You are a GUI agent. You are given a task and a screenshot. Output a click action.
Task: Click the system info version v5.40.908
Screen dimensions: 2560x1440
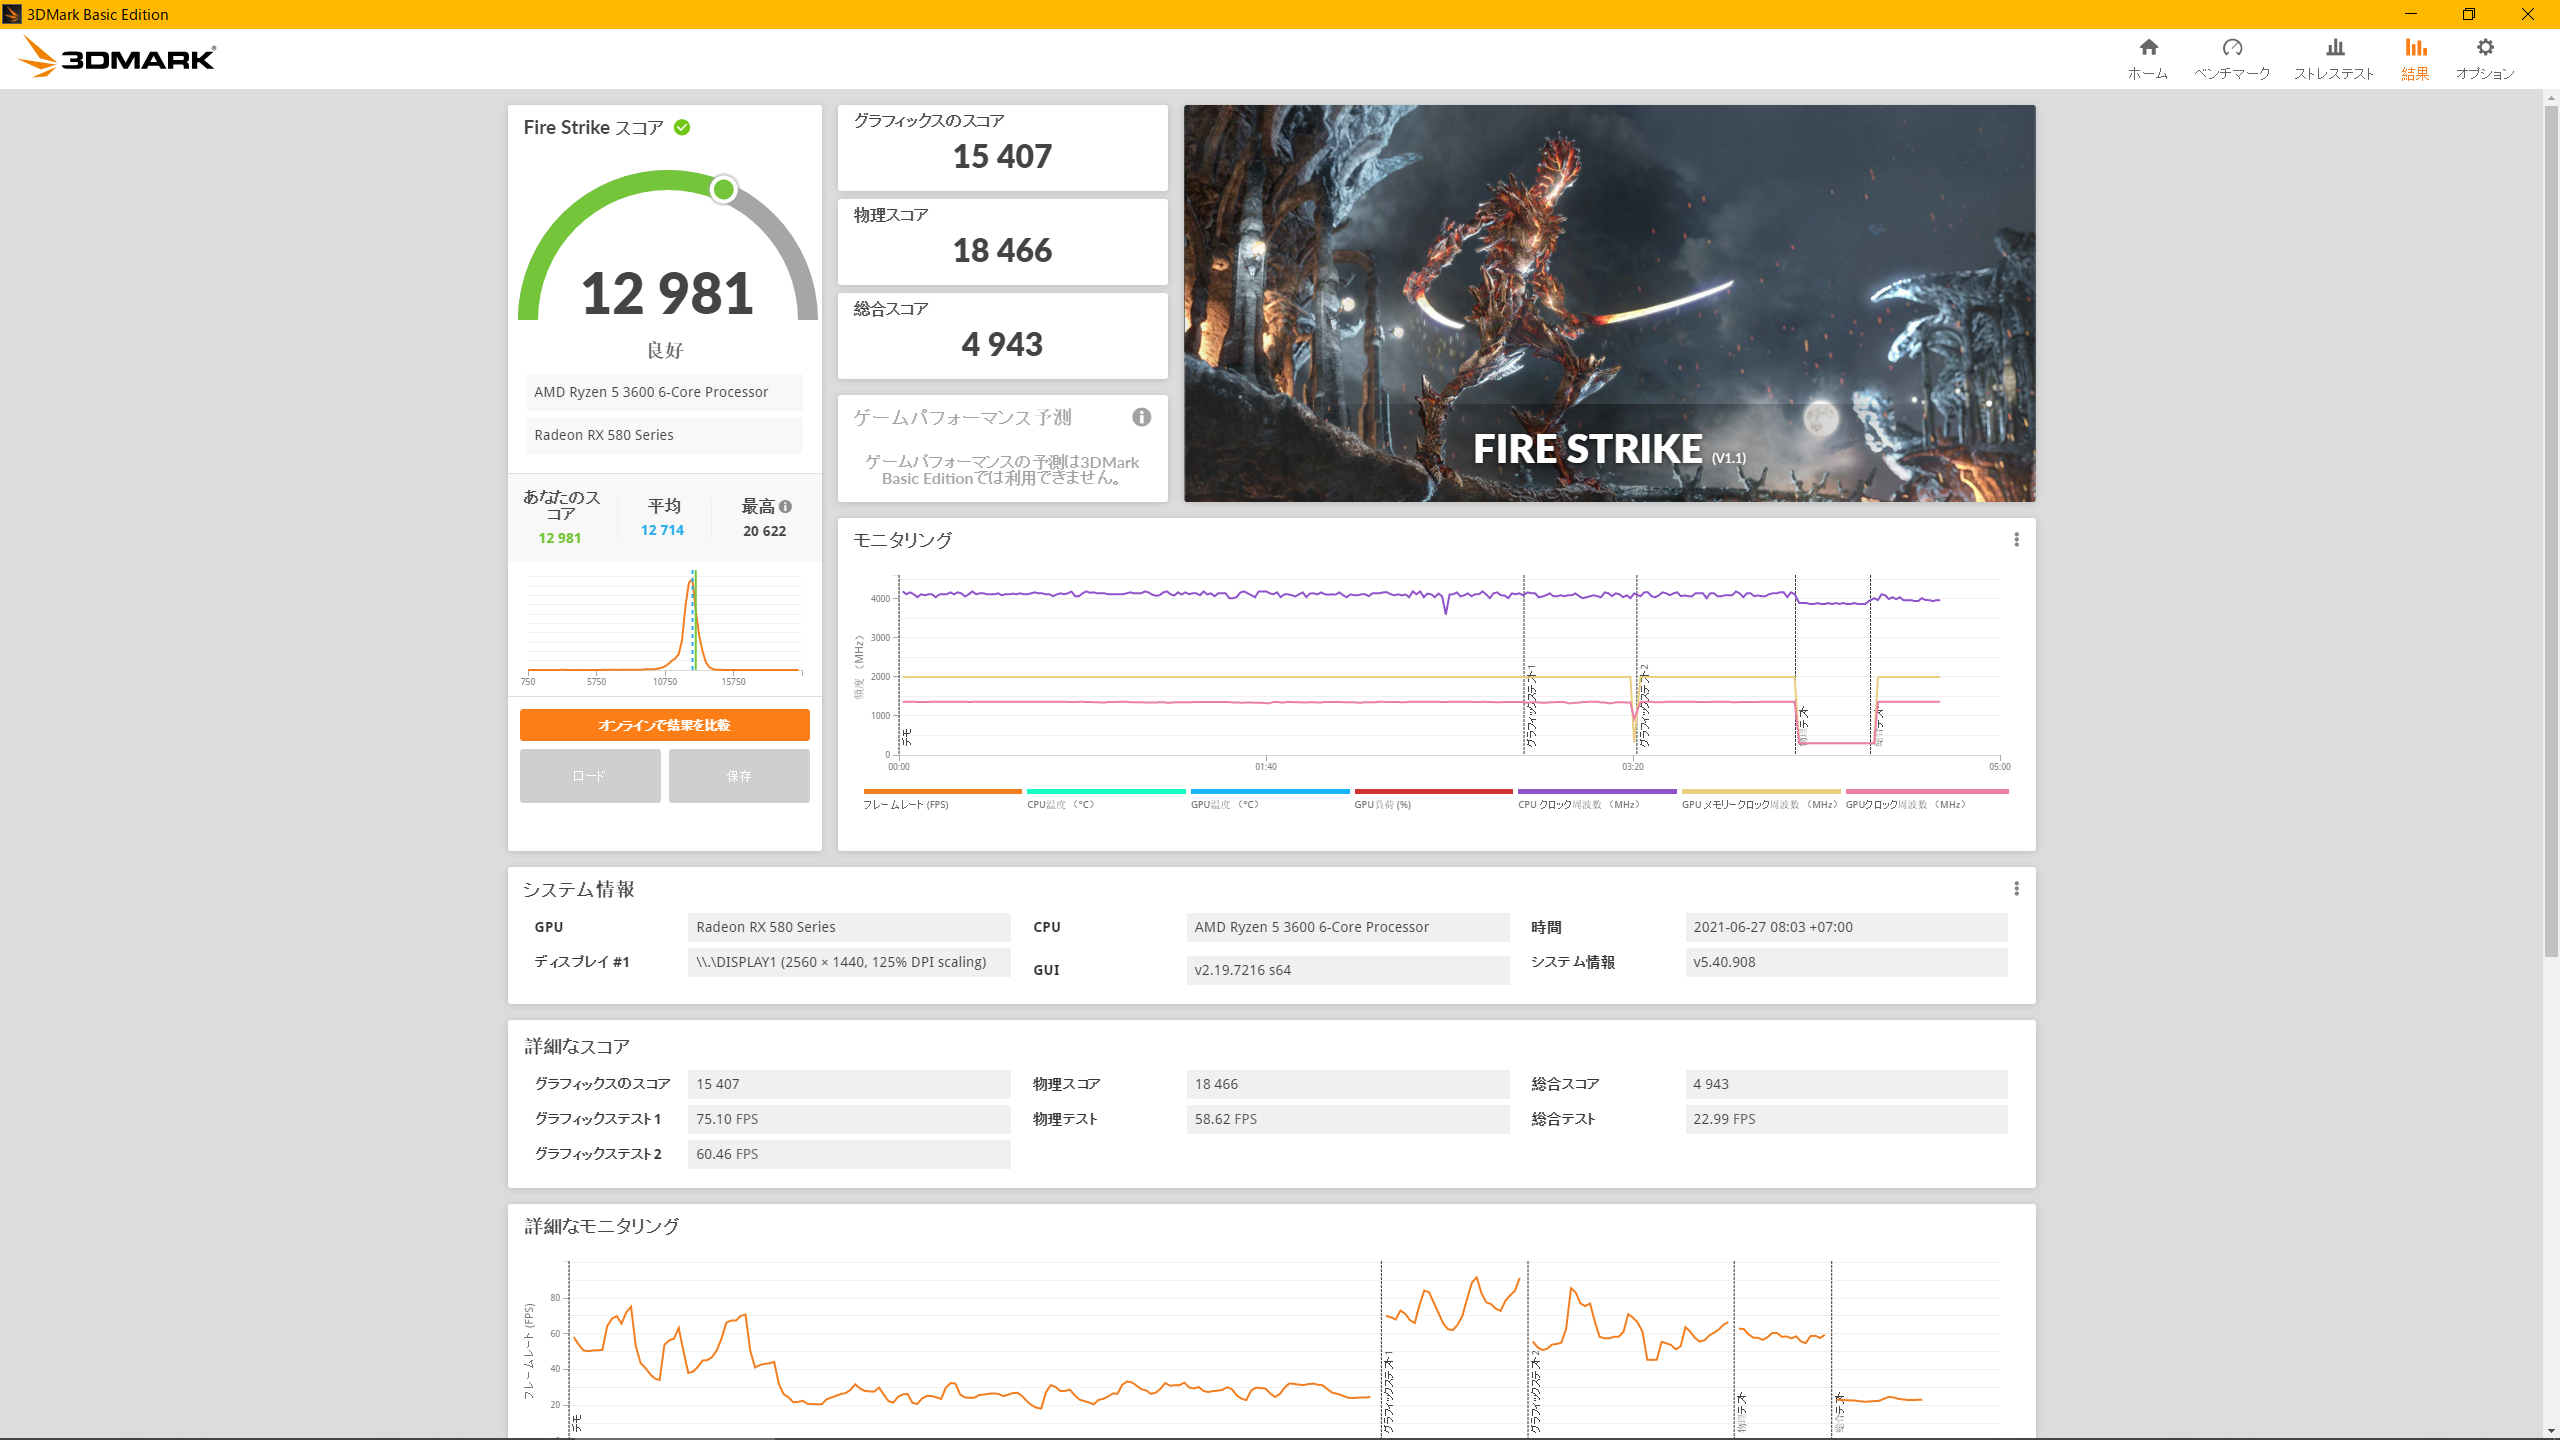coord(1846,962)
